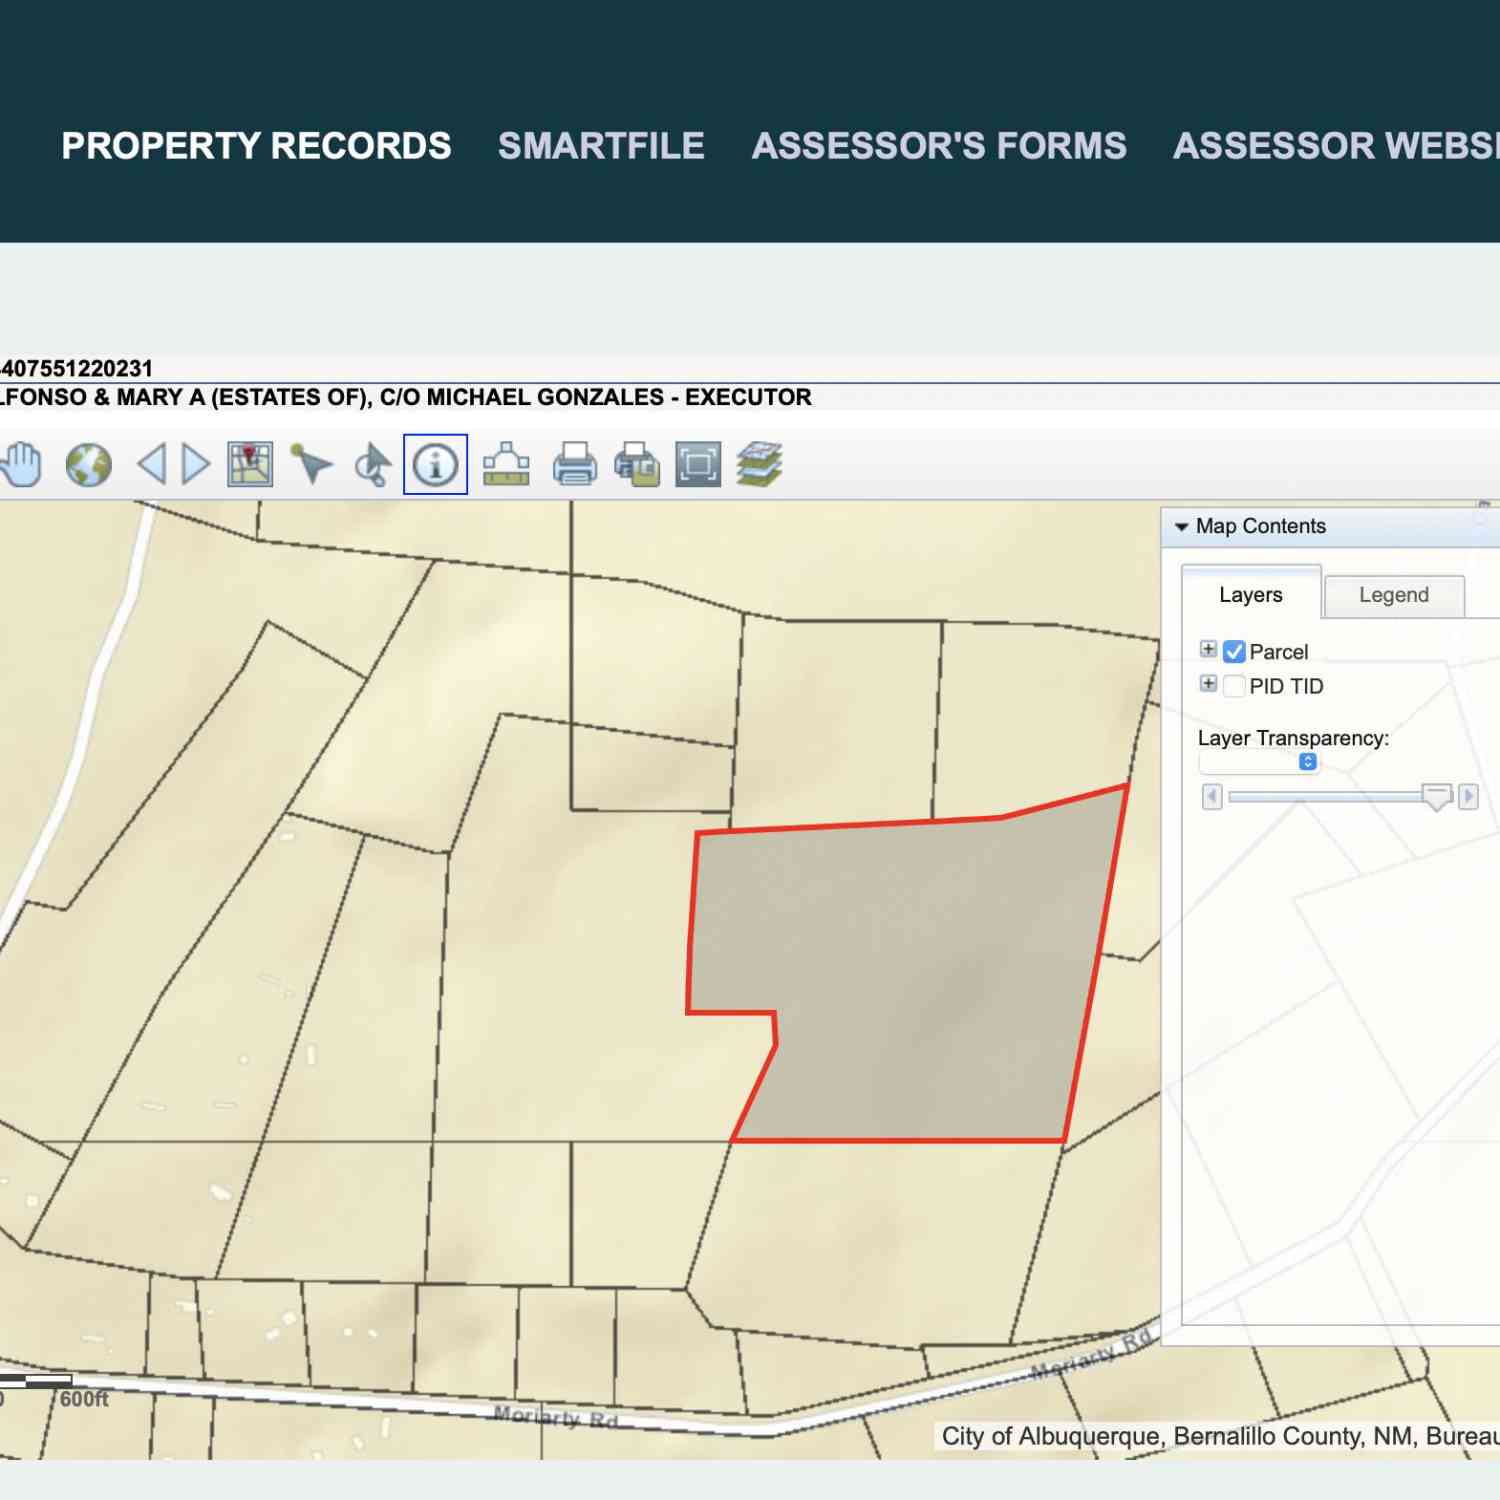This screenshot has height=1500, width=1500.
Task: Go to previous map extent arrow
Action: [152, 465]
